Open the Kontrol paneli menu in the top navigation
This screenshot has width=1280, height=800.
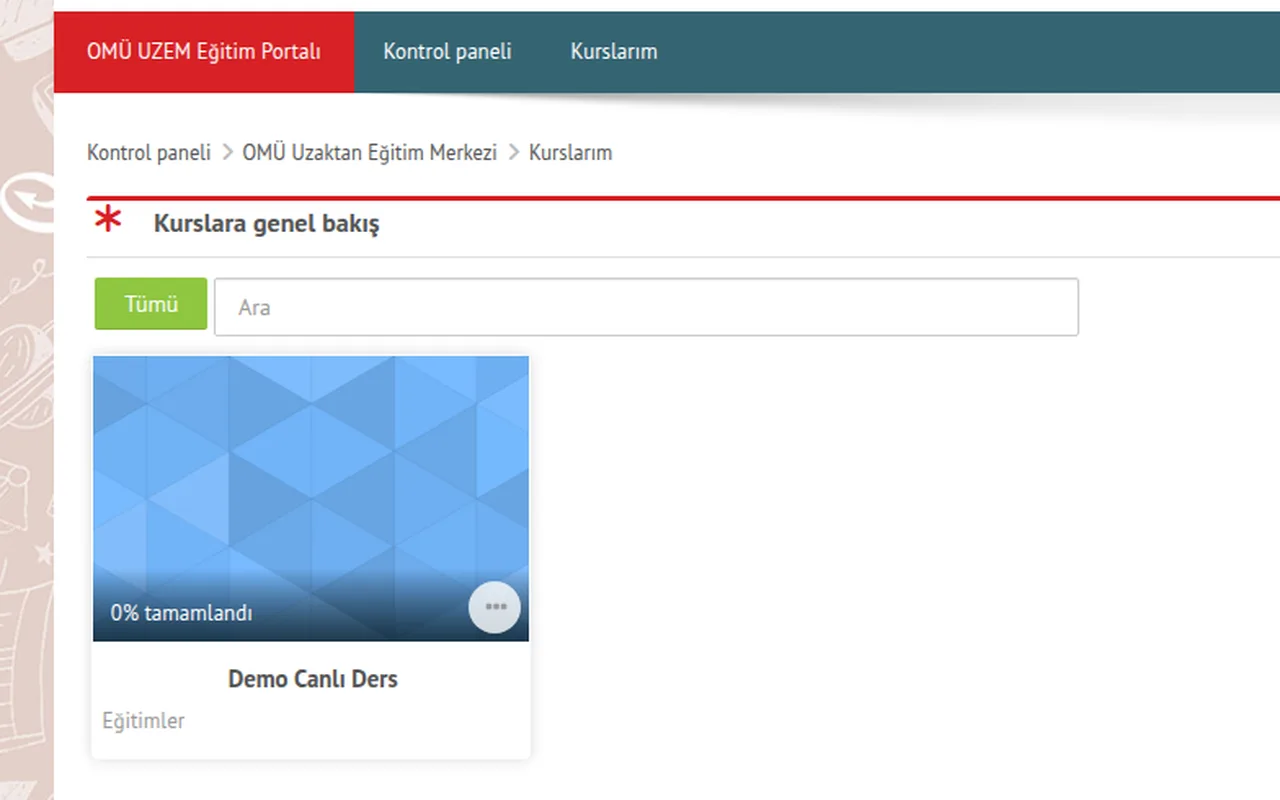(447, 52)
